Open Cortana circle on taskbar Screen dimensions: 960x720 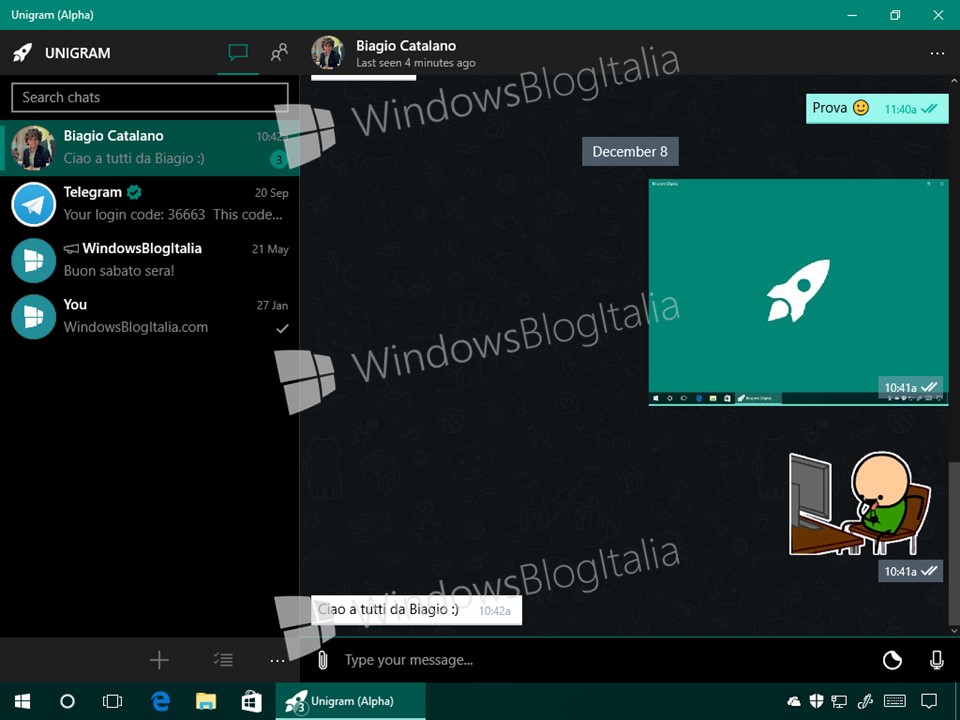[67, 702]
